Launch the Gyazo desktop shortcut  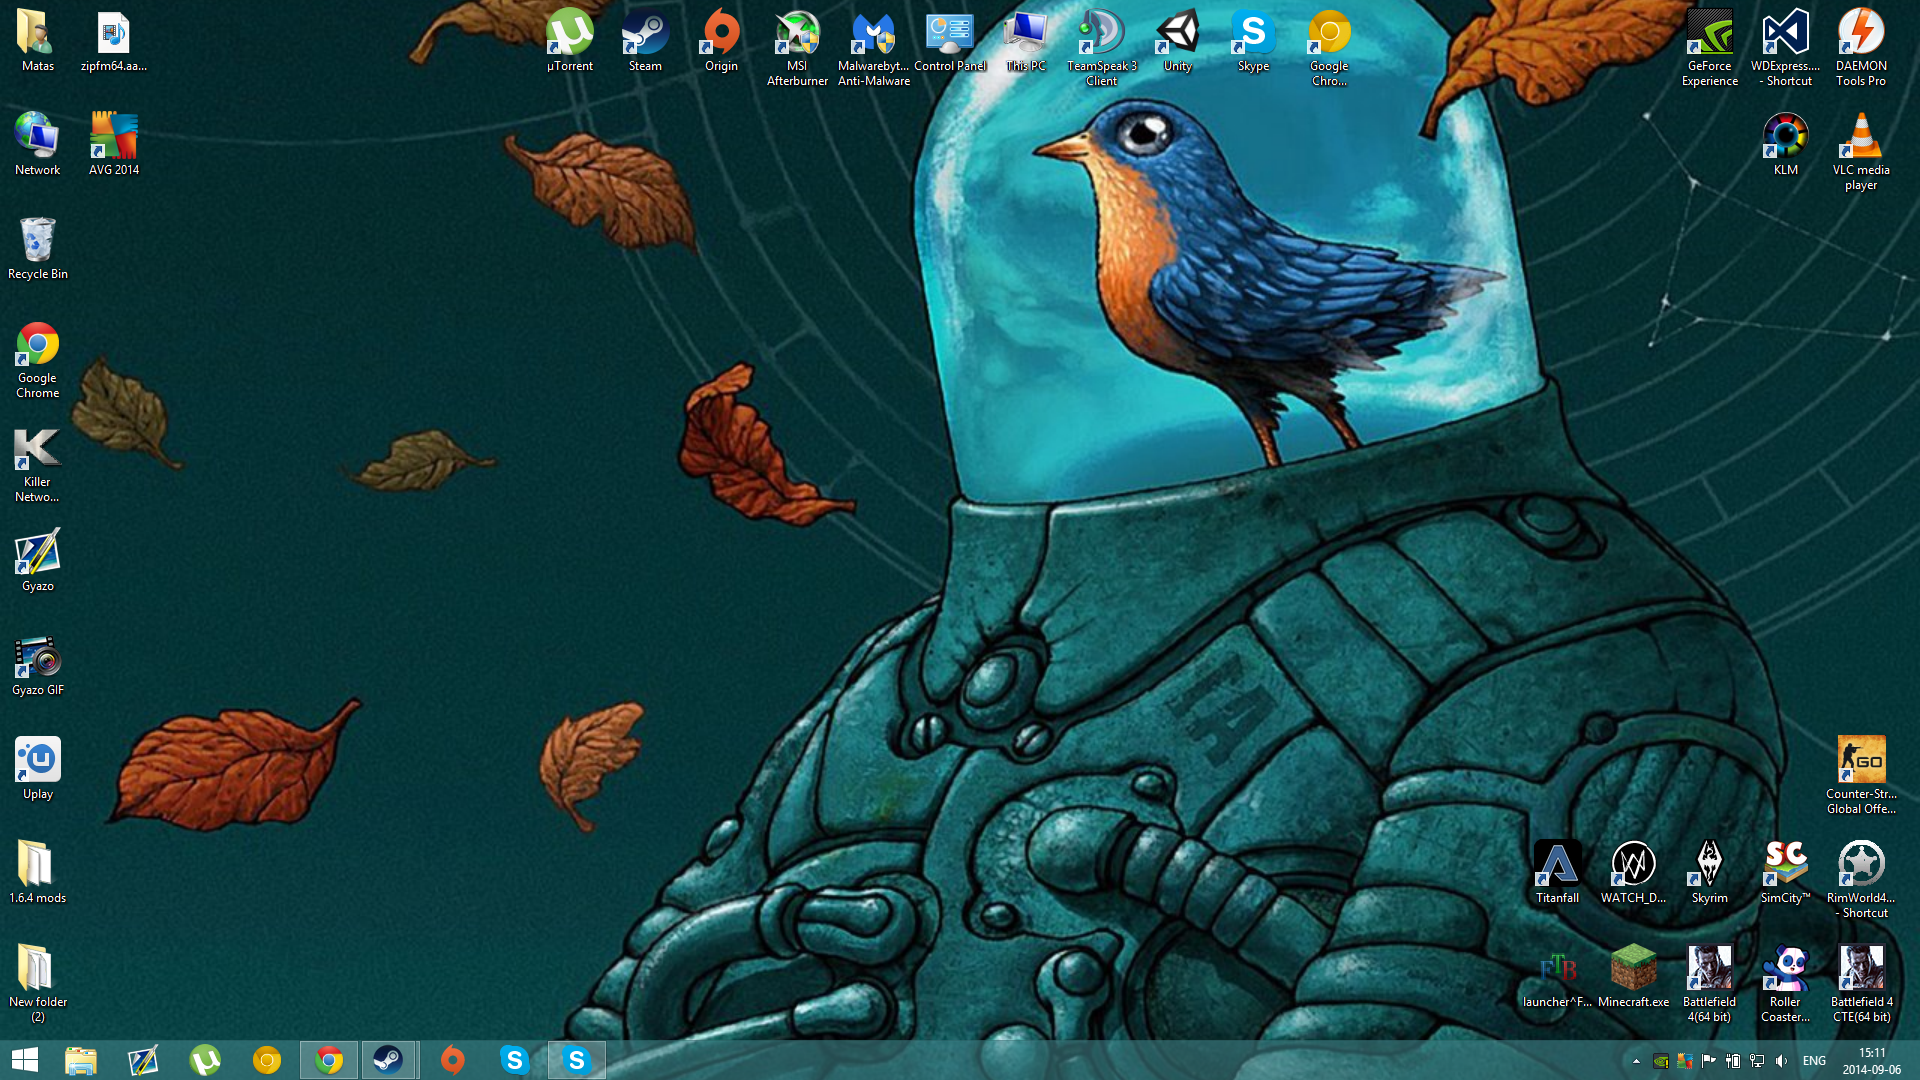(x=38, y=560)
